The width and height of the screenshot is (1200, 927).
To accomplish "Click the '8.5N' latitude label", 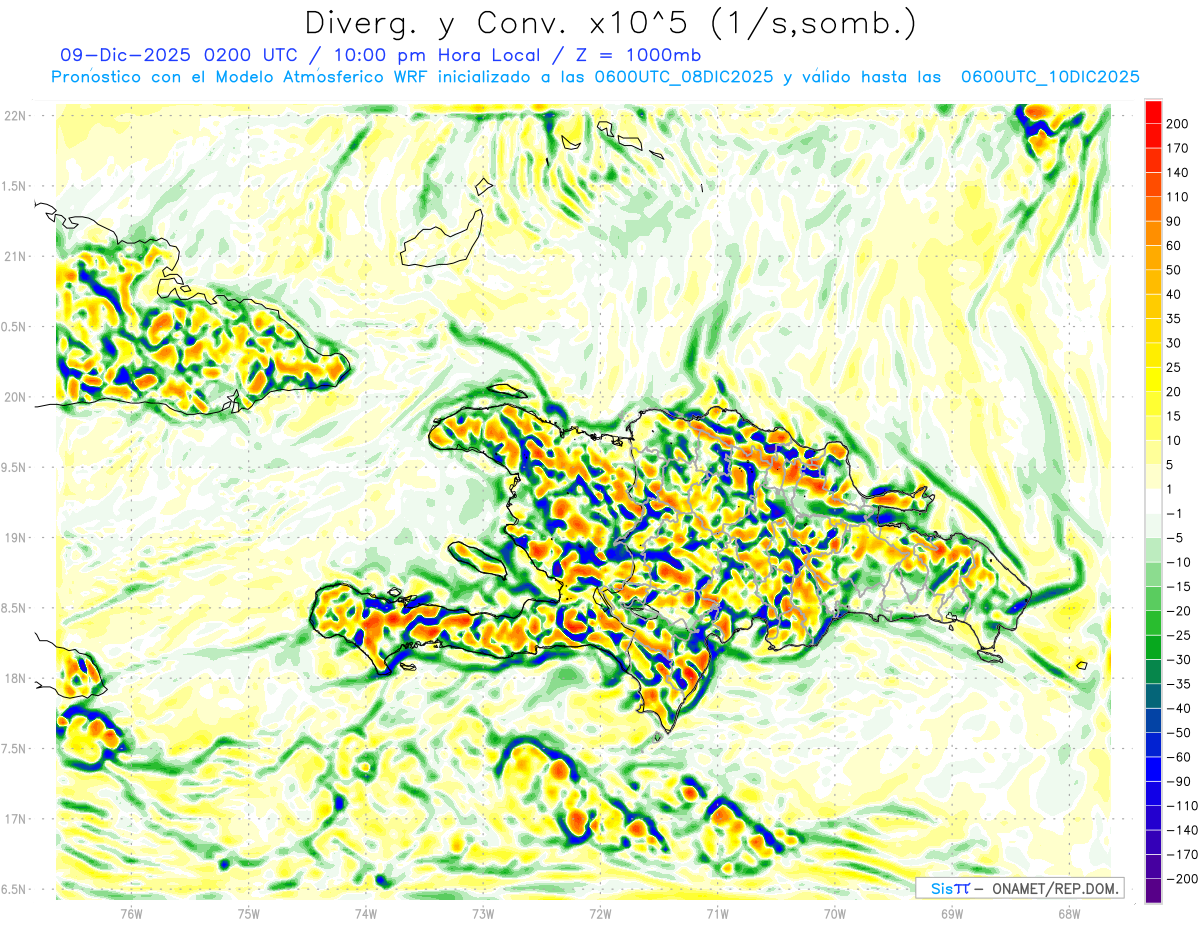I will tap(15, 608).
